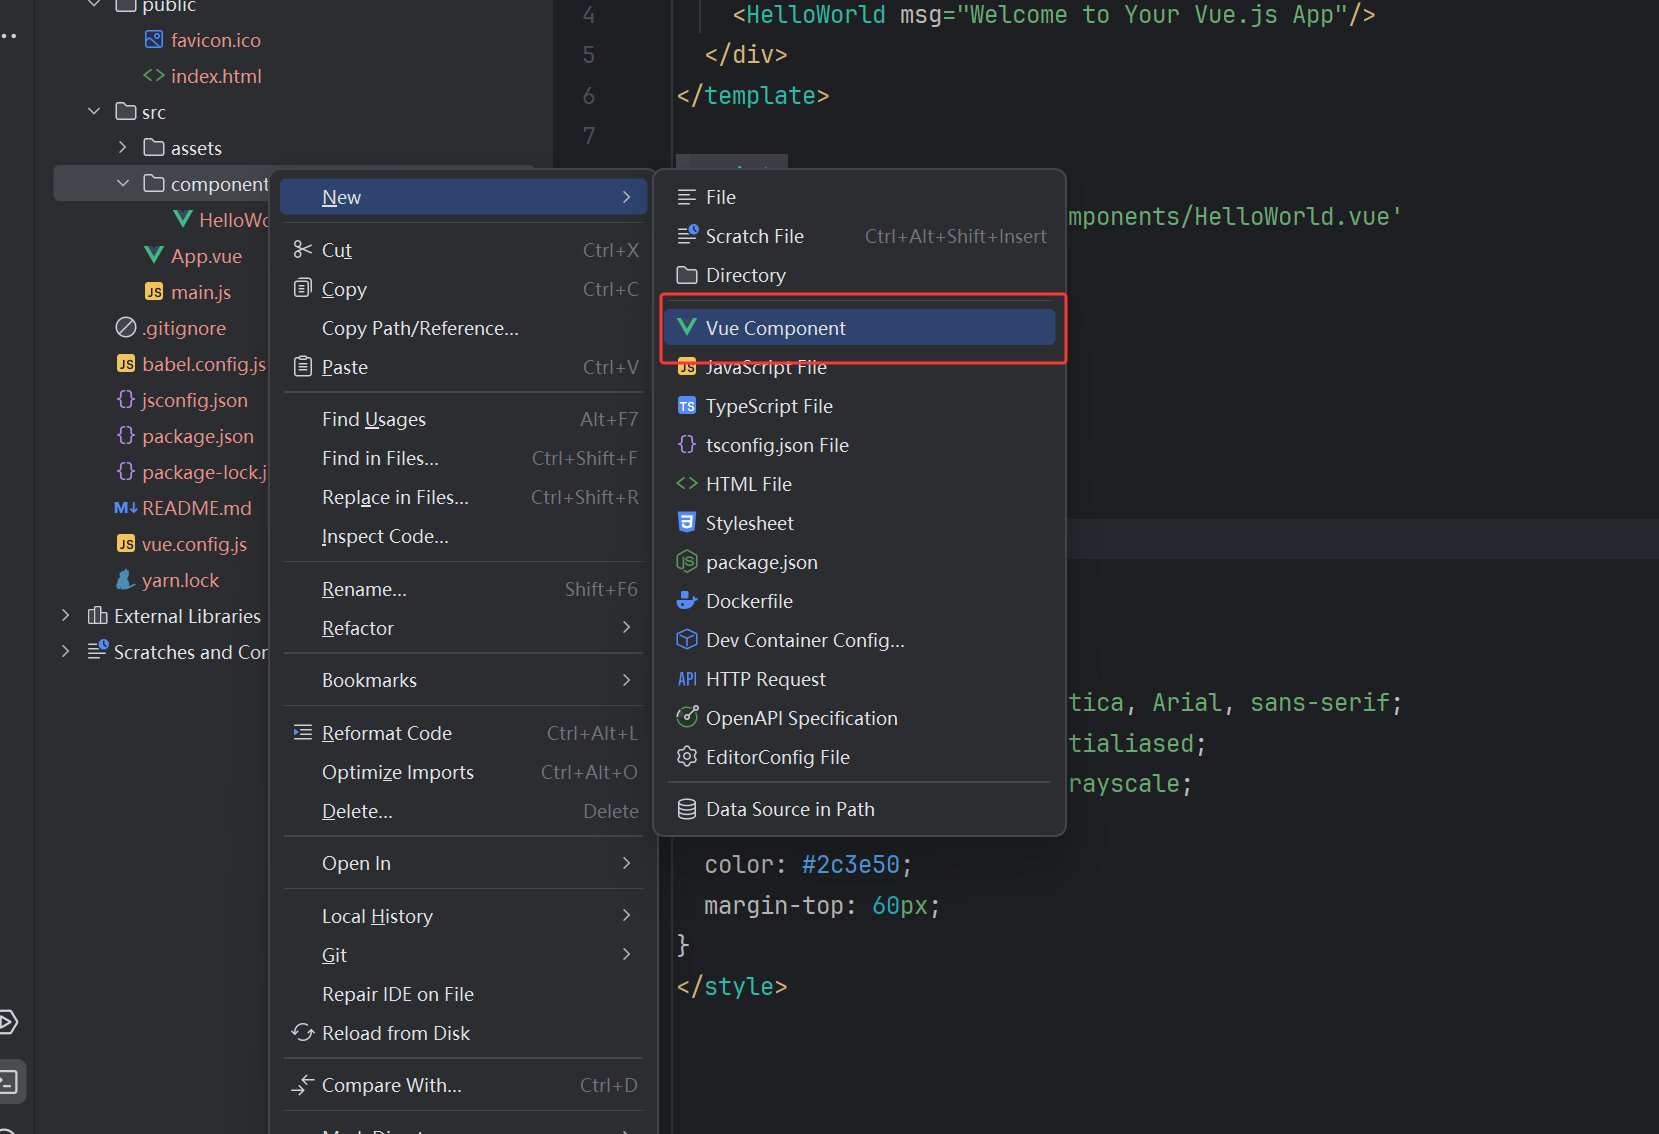Click the .gitignore ignore icon
1659x1134 pixels.
click(125, 328)
